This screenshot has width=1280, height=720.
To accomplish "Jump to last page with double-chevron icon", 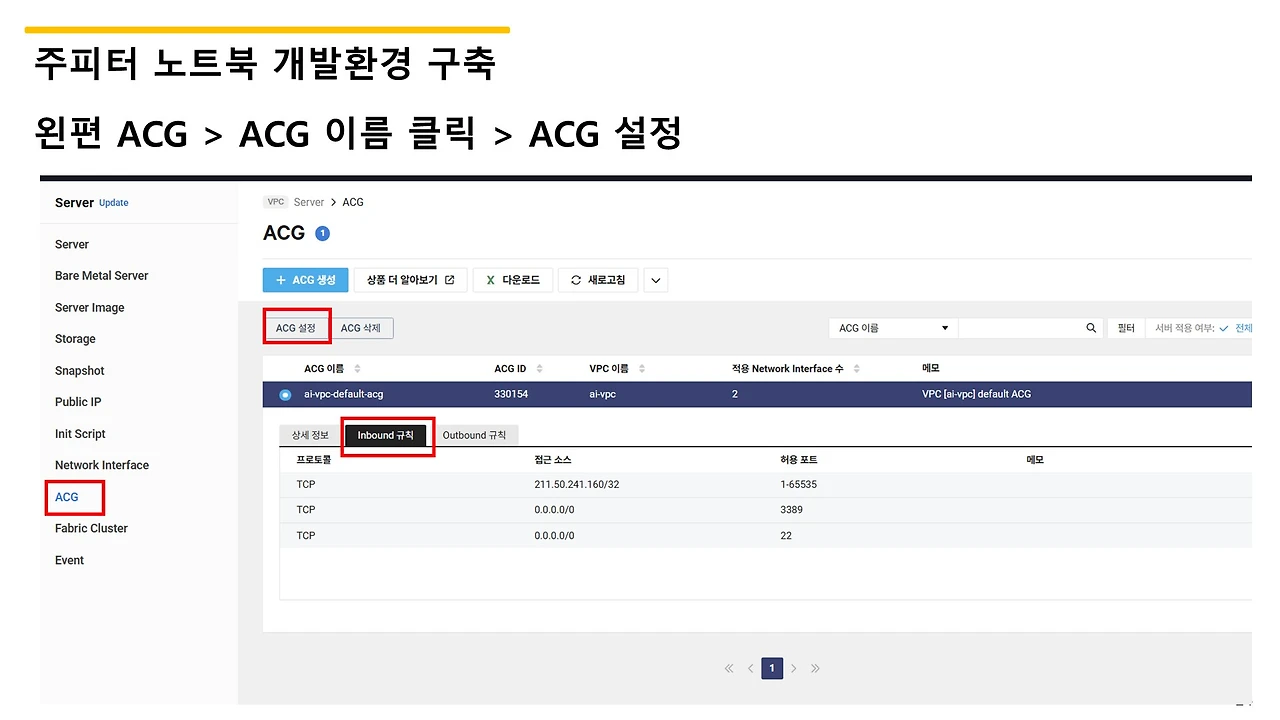I will 815,668.
